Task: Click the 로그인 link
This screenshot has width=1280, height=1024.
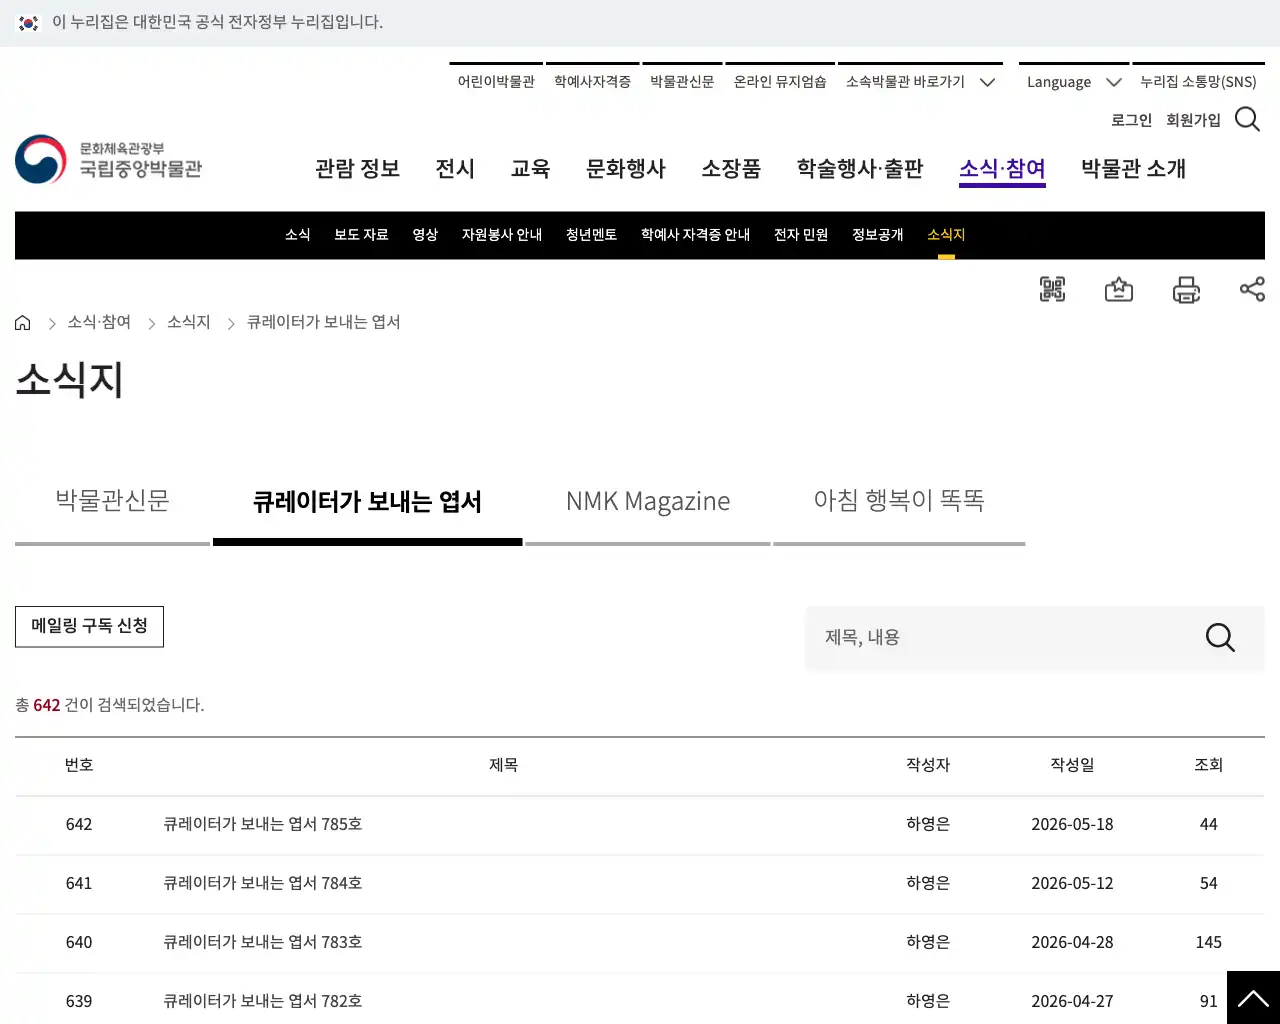Action: point(1131,120)
